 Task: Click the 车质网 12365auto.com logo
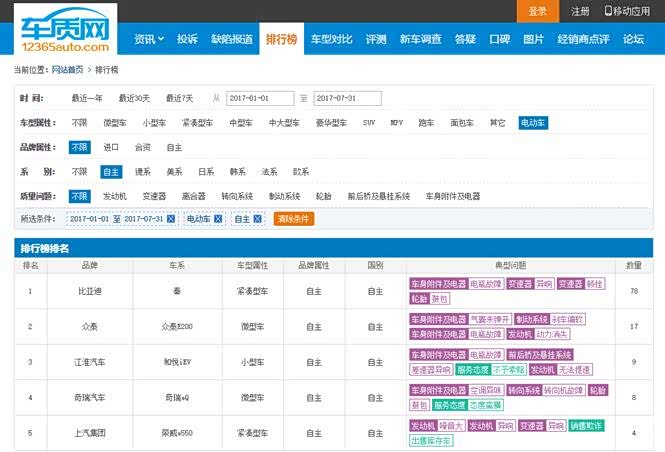click(x=64, y=27)
